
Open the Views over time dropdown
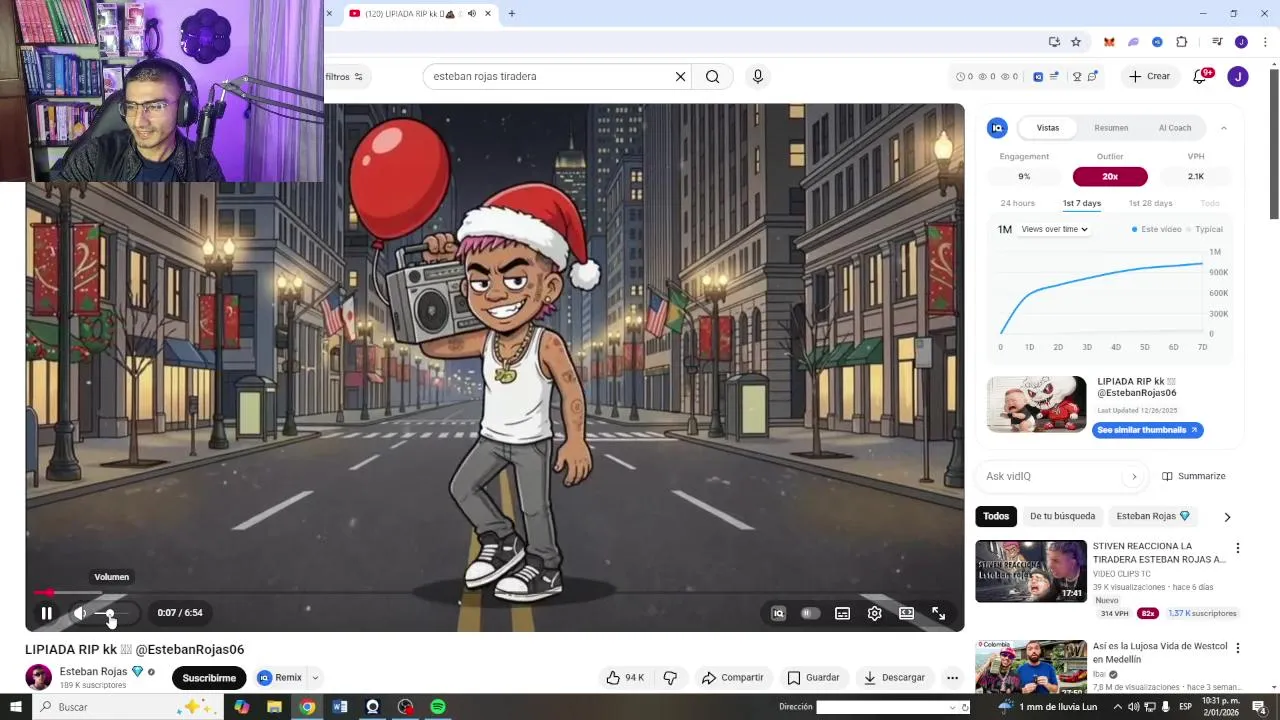coord(1054,229)
